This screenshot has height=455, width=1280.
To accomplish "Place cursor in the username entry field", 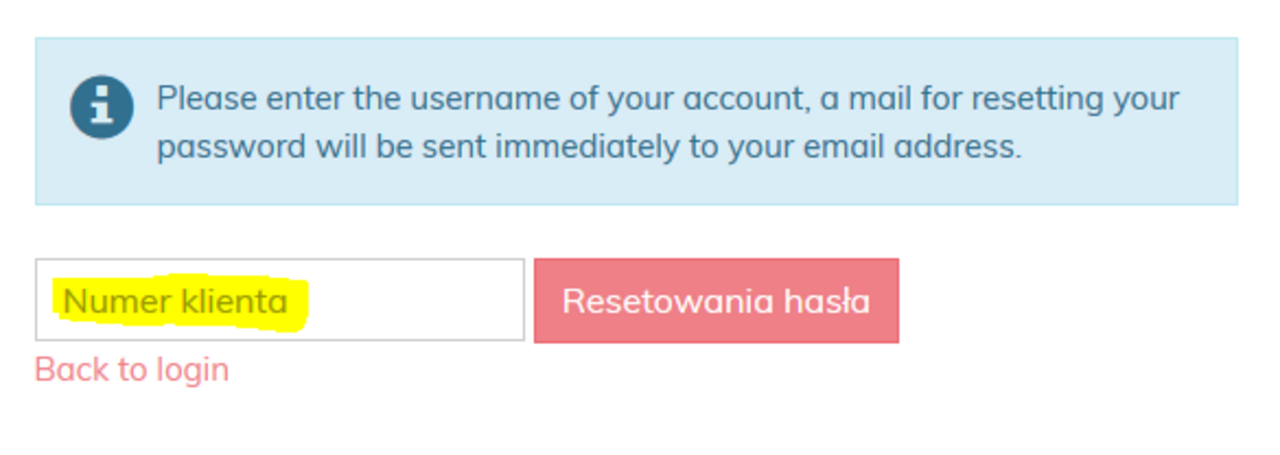I will point(279,300).
